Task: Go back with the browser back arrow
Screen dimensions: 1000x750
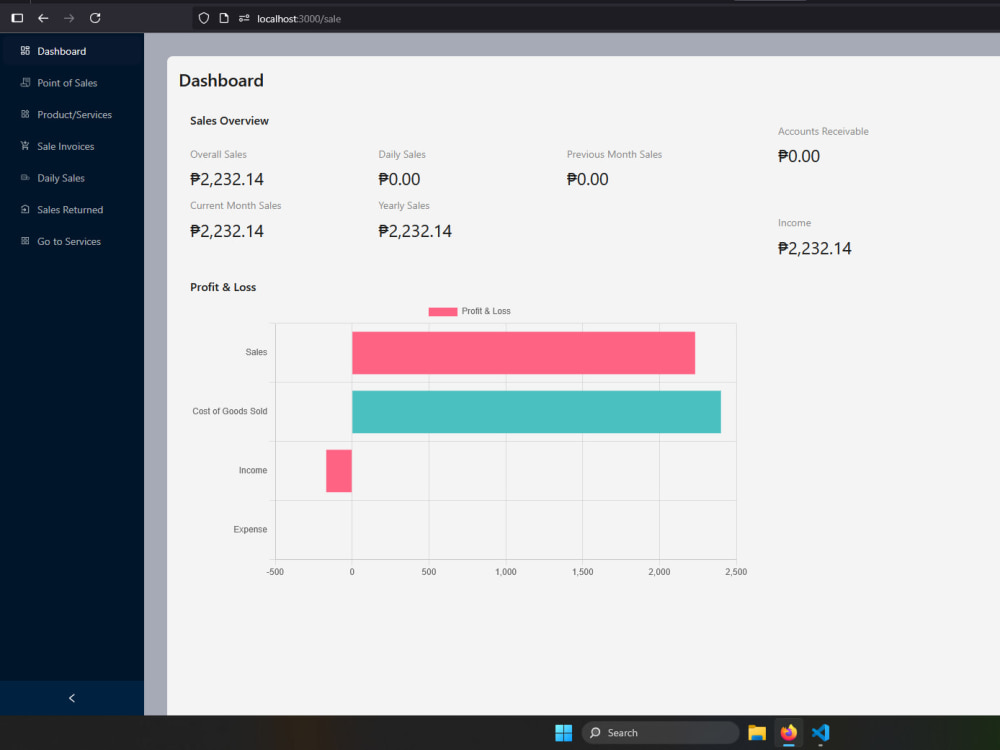Action: [x=43, y=18]
